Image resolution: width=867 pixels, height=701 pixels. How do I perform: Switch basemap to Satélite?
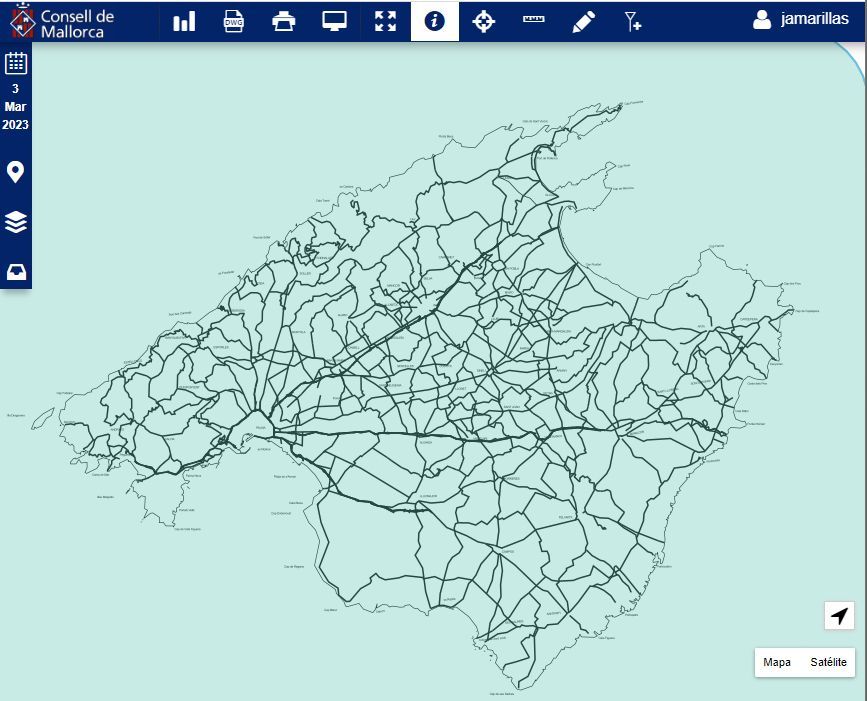[x=828, y=662]
